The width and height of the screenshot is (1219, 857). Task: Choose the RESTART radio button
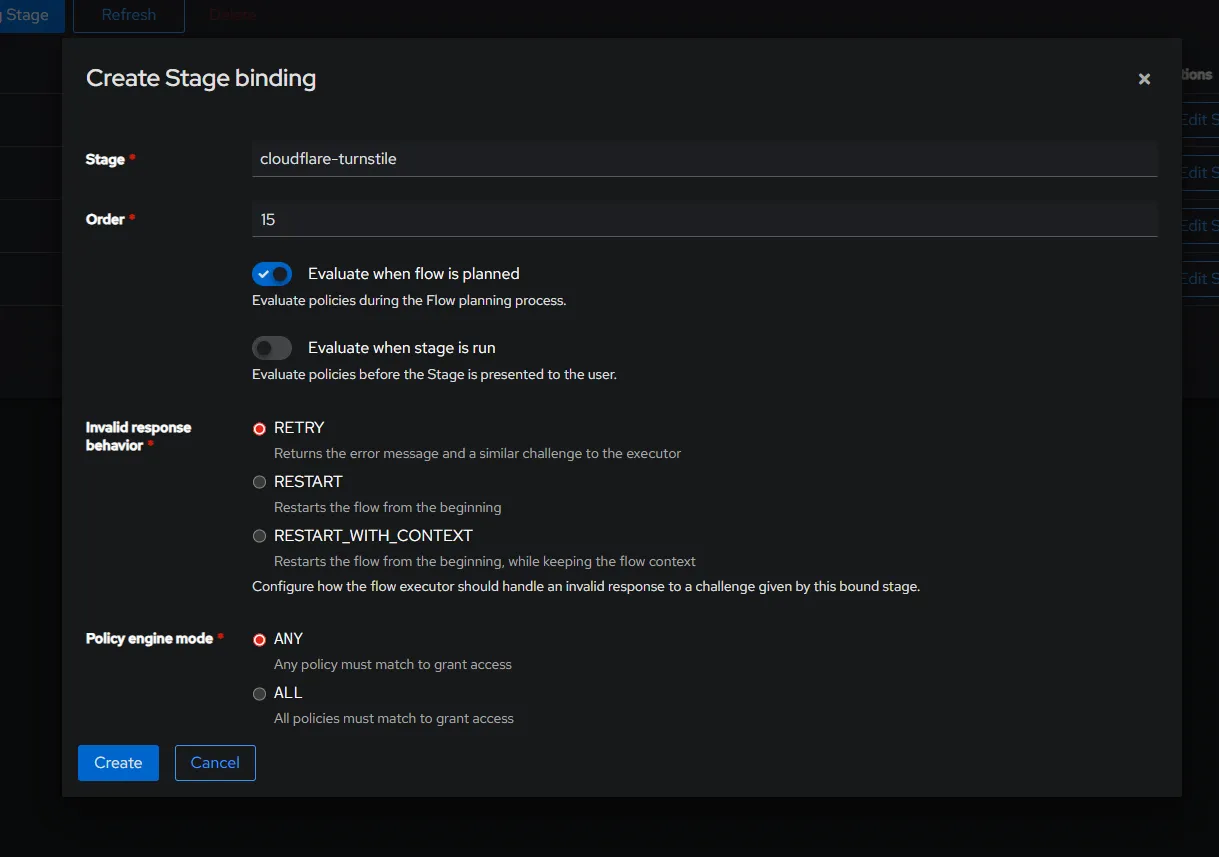tap(260, 482)
